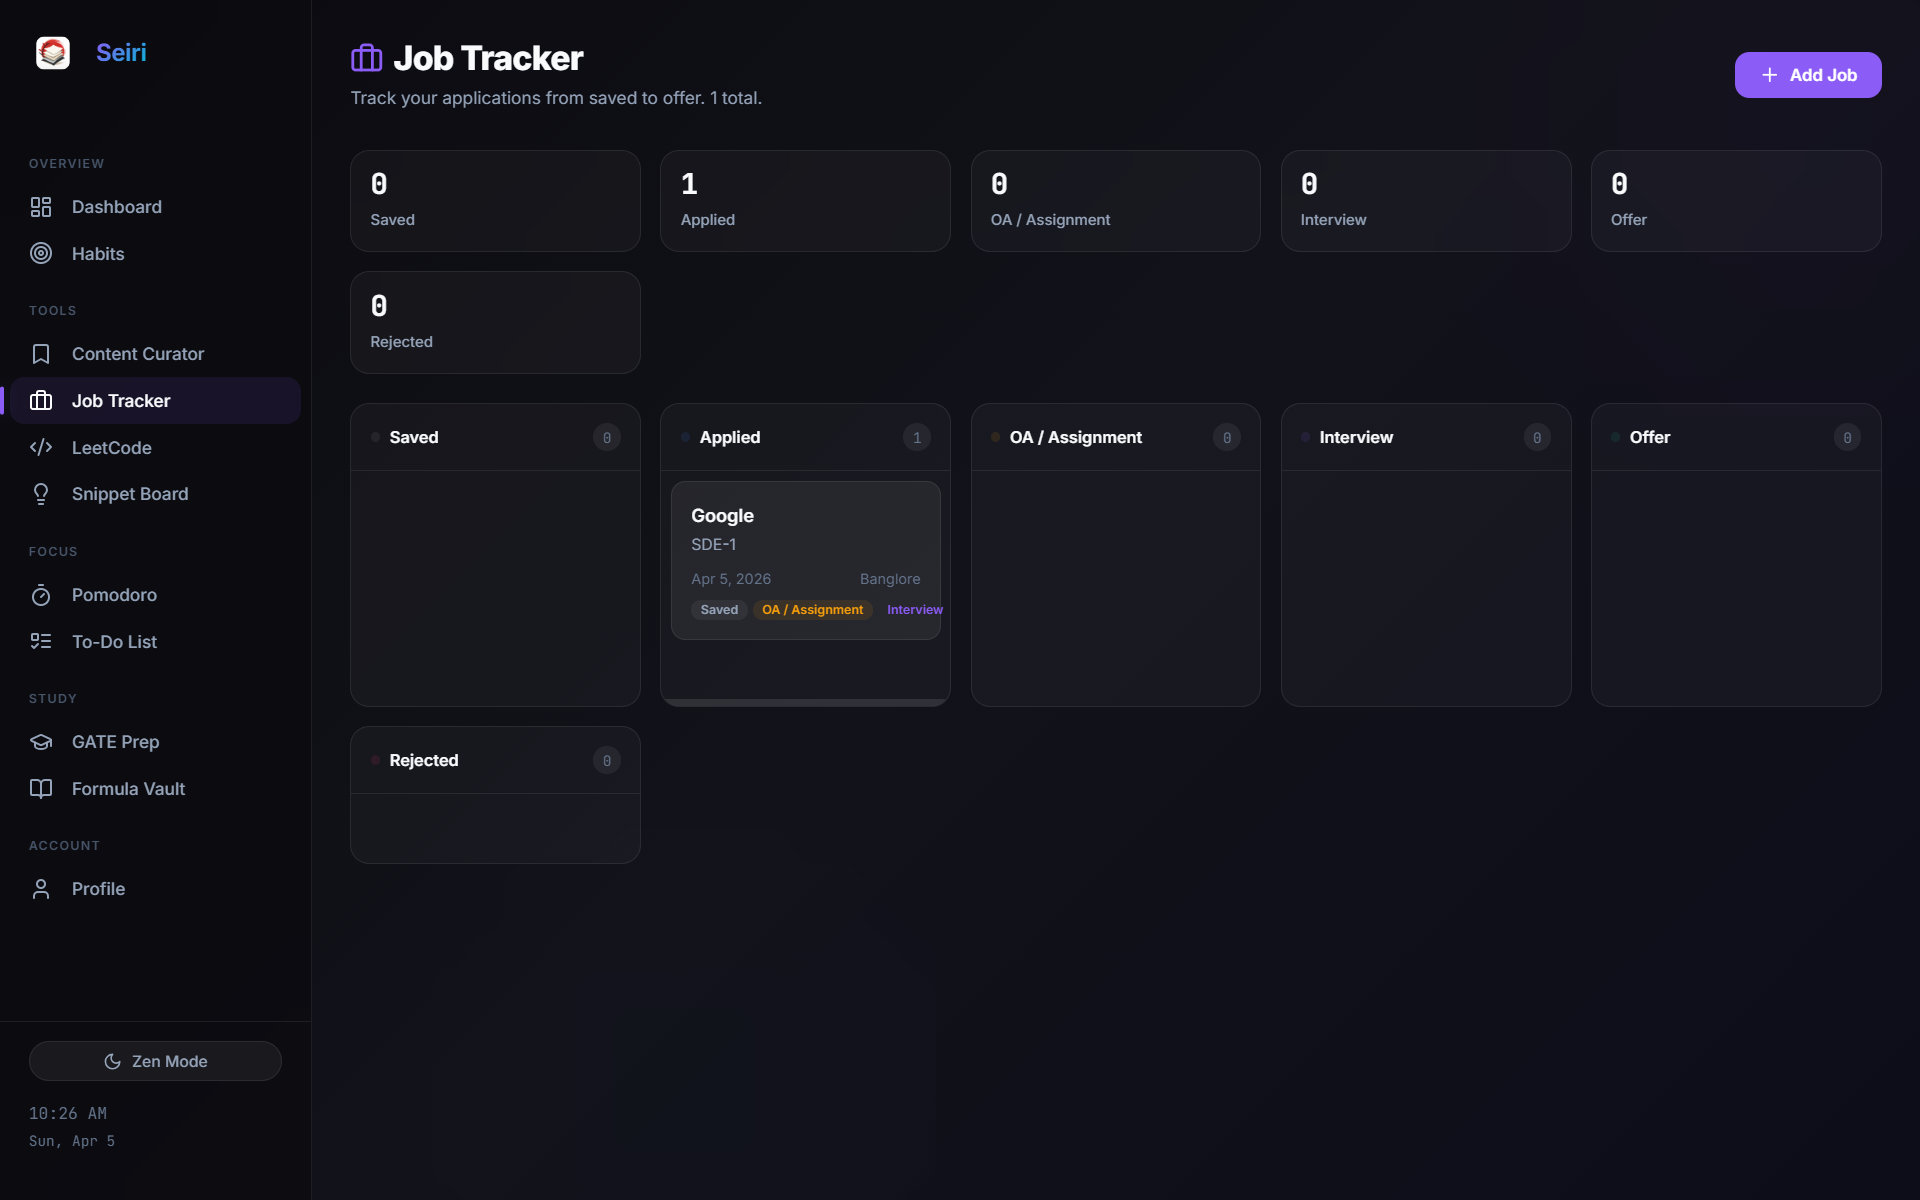Click the Seiri logo icon
Image resolution: width=1920 pixels, height=1200 pixels.
53,53
